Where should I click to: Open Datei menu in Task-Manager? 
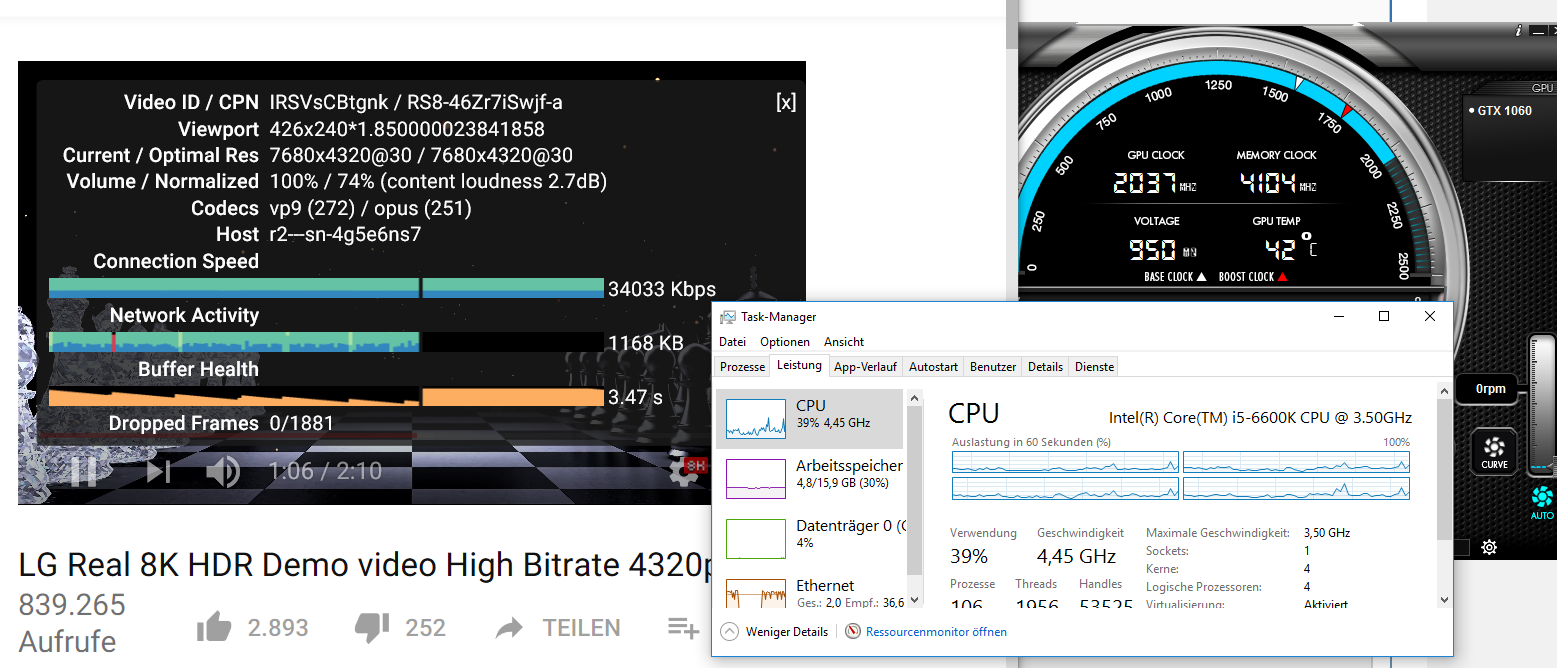pyautogui.click(x=733, y=342)
